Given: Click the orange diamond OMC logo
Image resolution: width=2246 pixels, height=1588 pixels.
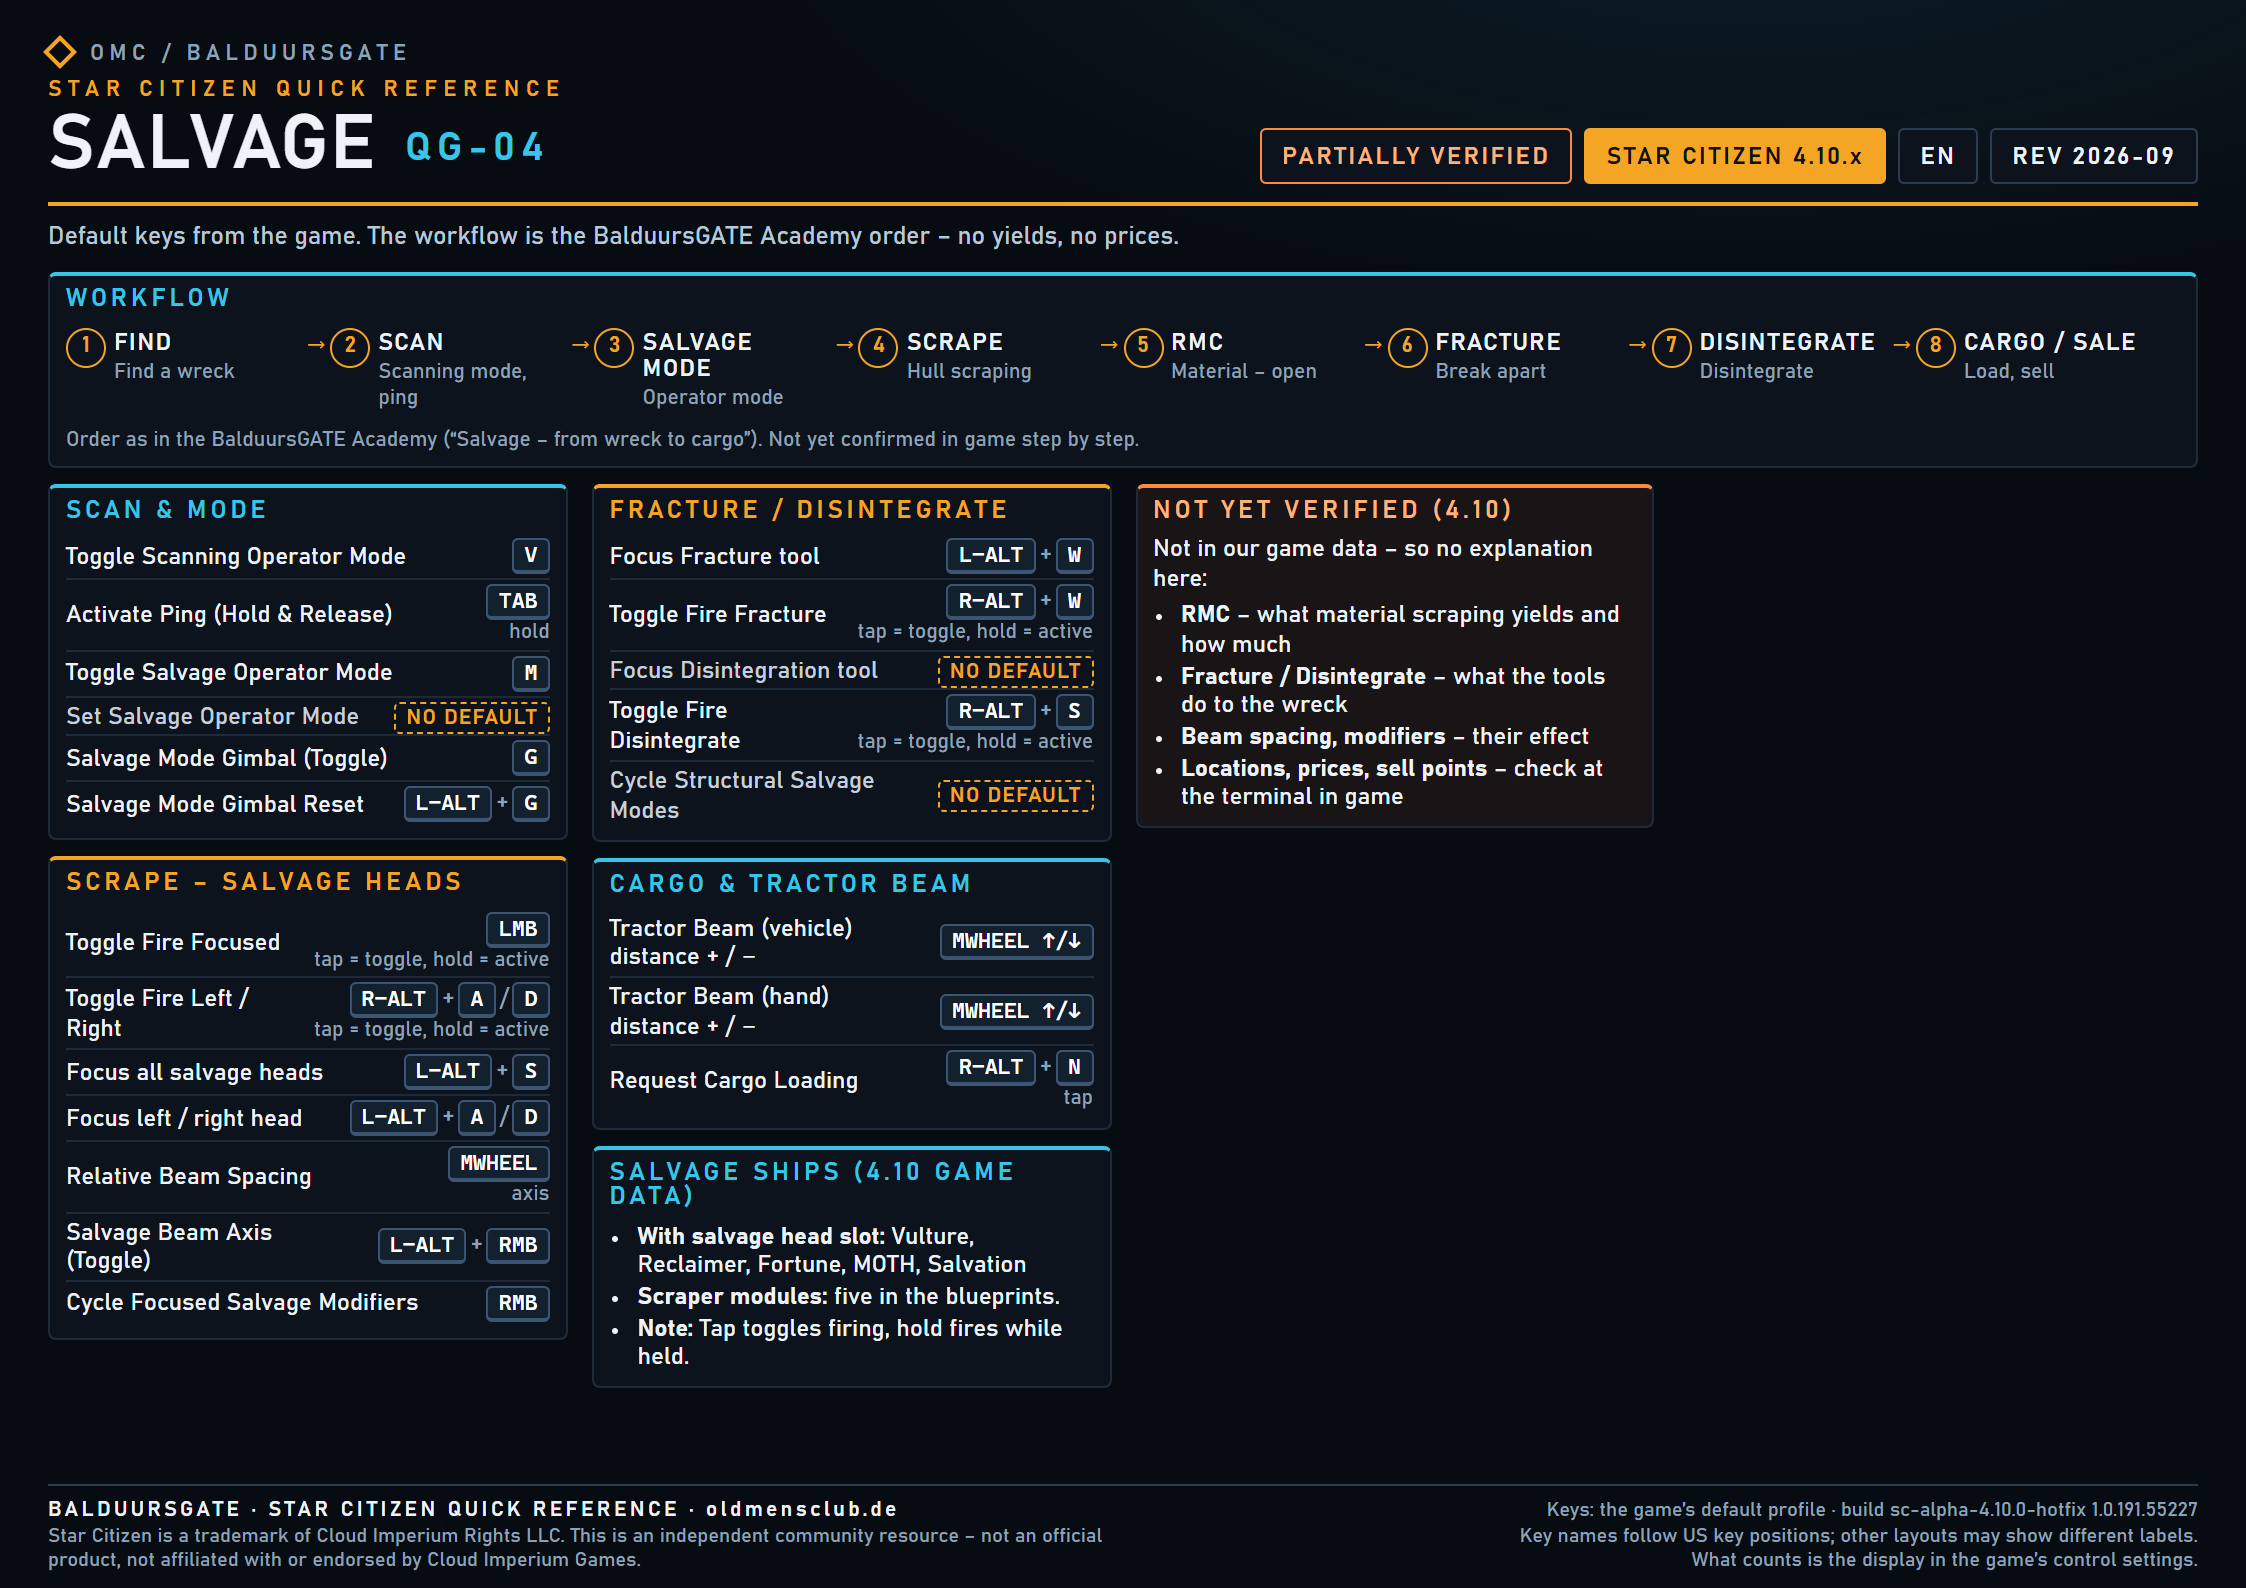Looking at the screenshot, I should pos(60,52).
